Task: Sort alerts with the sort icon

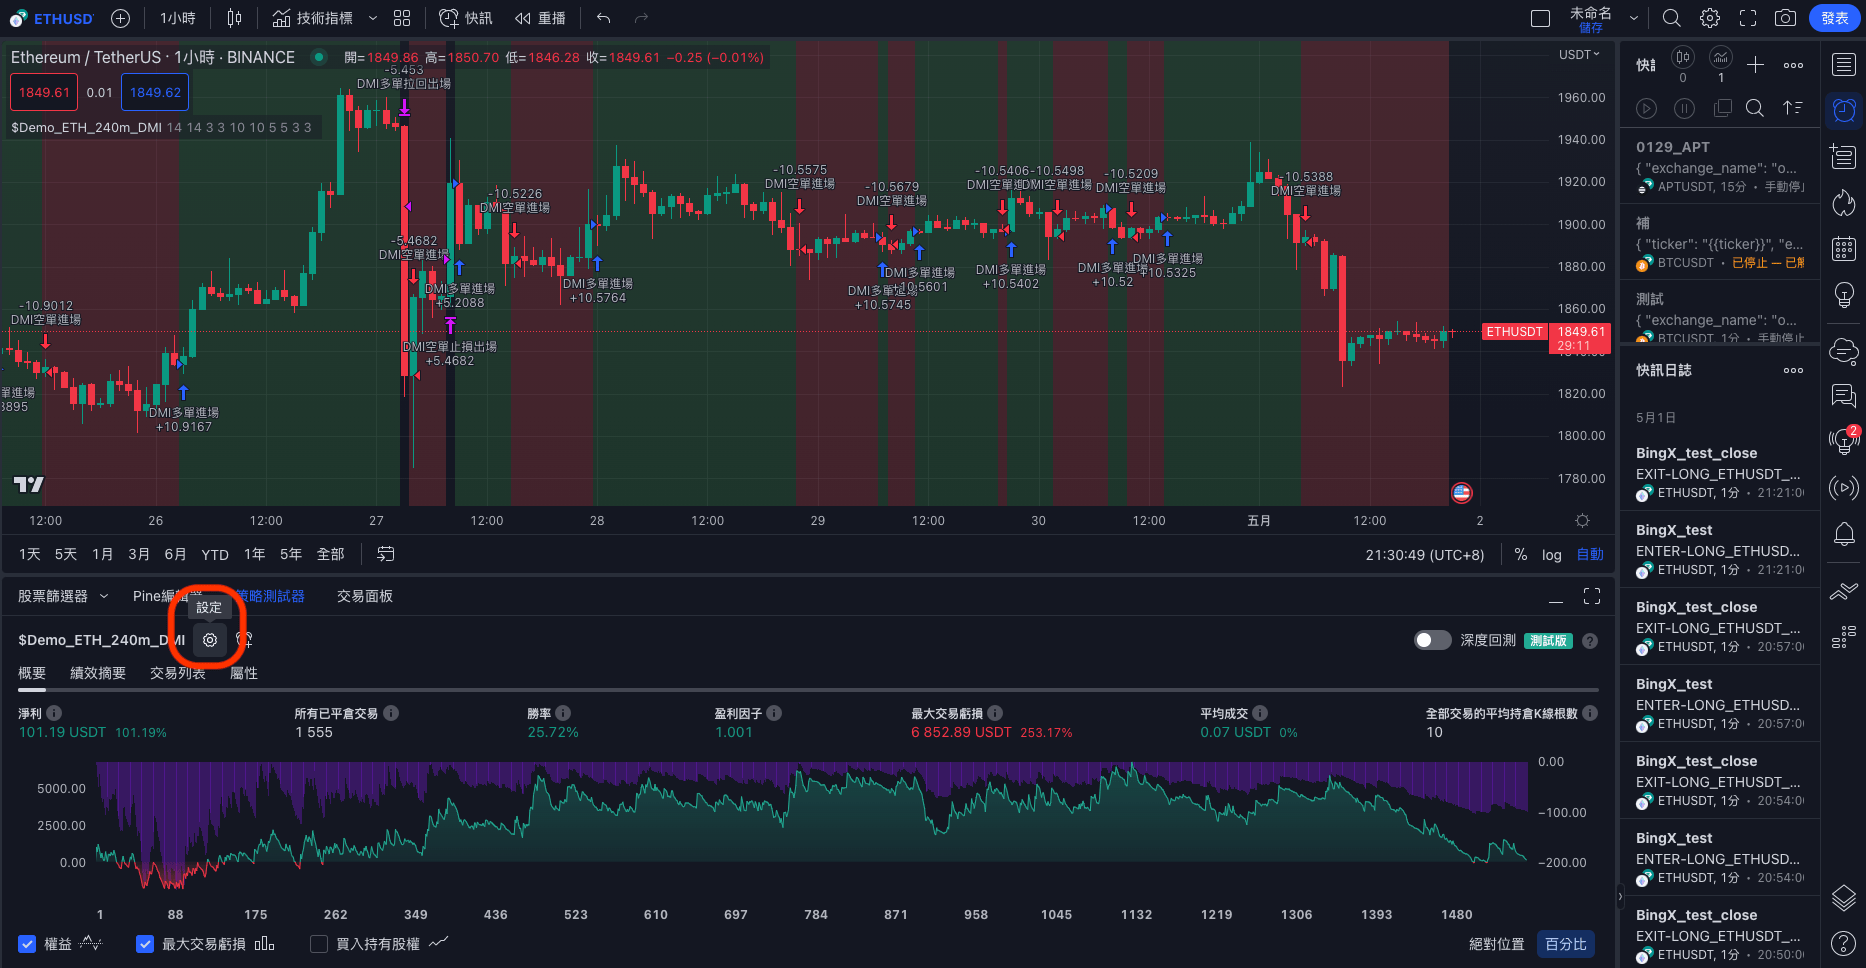Action: [x=1793, y=108]
